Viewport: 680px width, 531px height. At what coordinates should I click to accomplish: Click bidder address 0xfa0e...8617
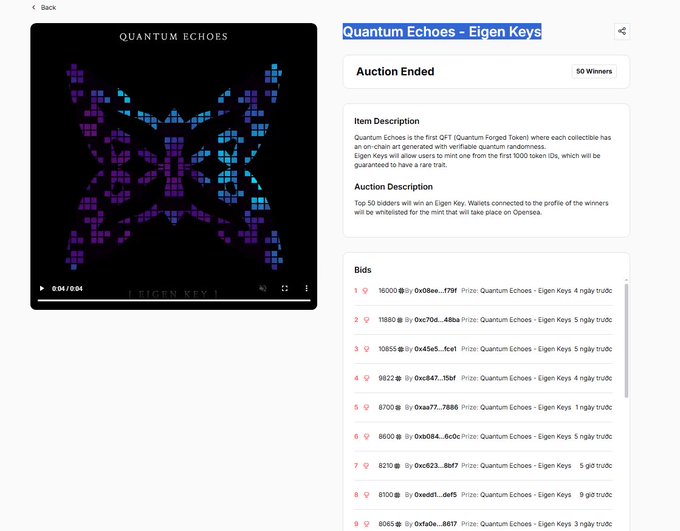(435, 524)
